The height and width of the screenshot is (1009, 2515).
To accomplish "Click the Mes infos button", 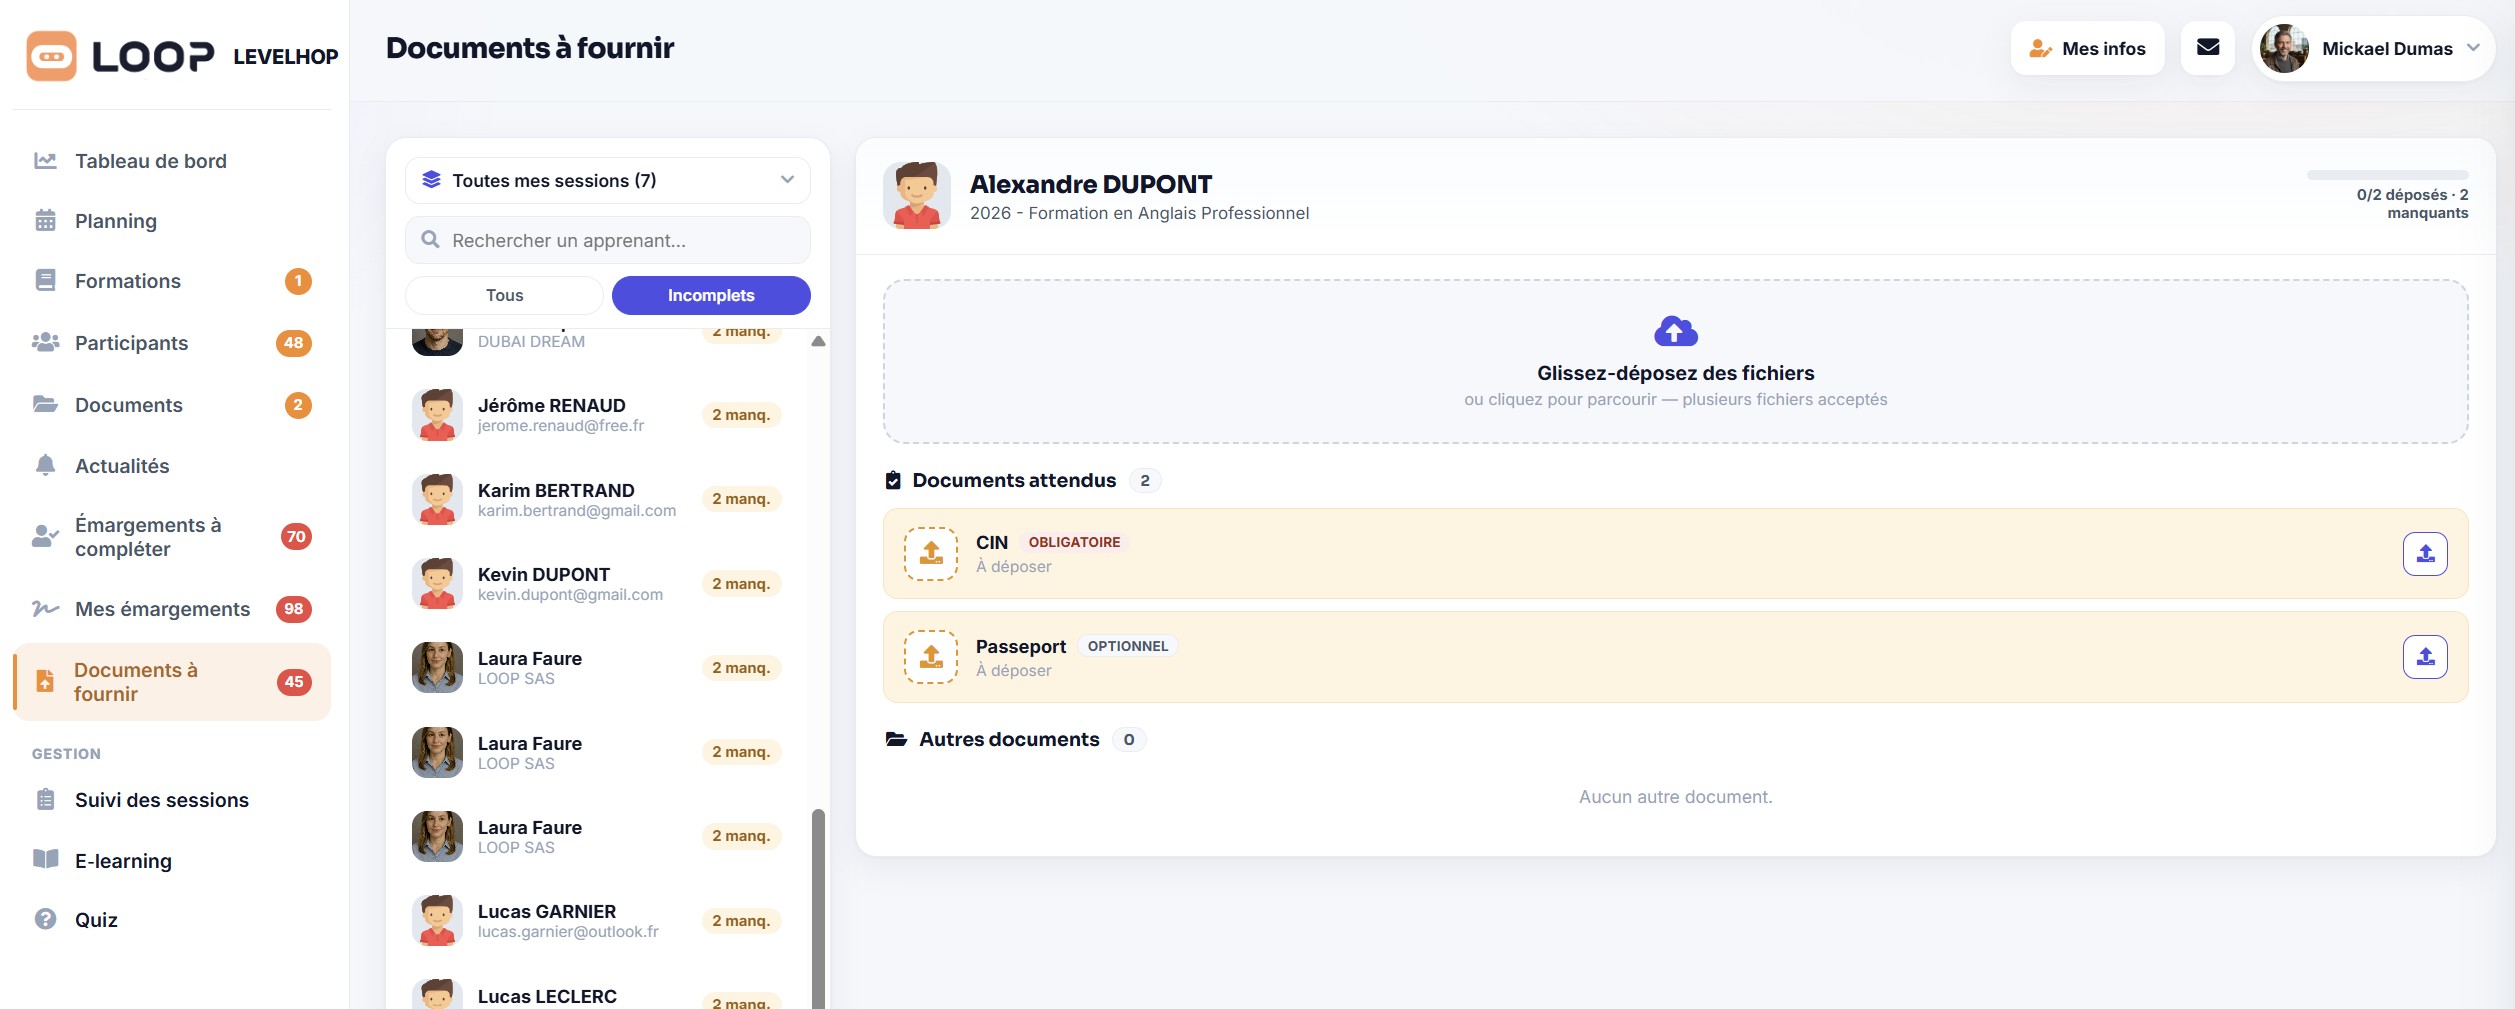I will pos(2087,48).
